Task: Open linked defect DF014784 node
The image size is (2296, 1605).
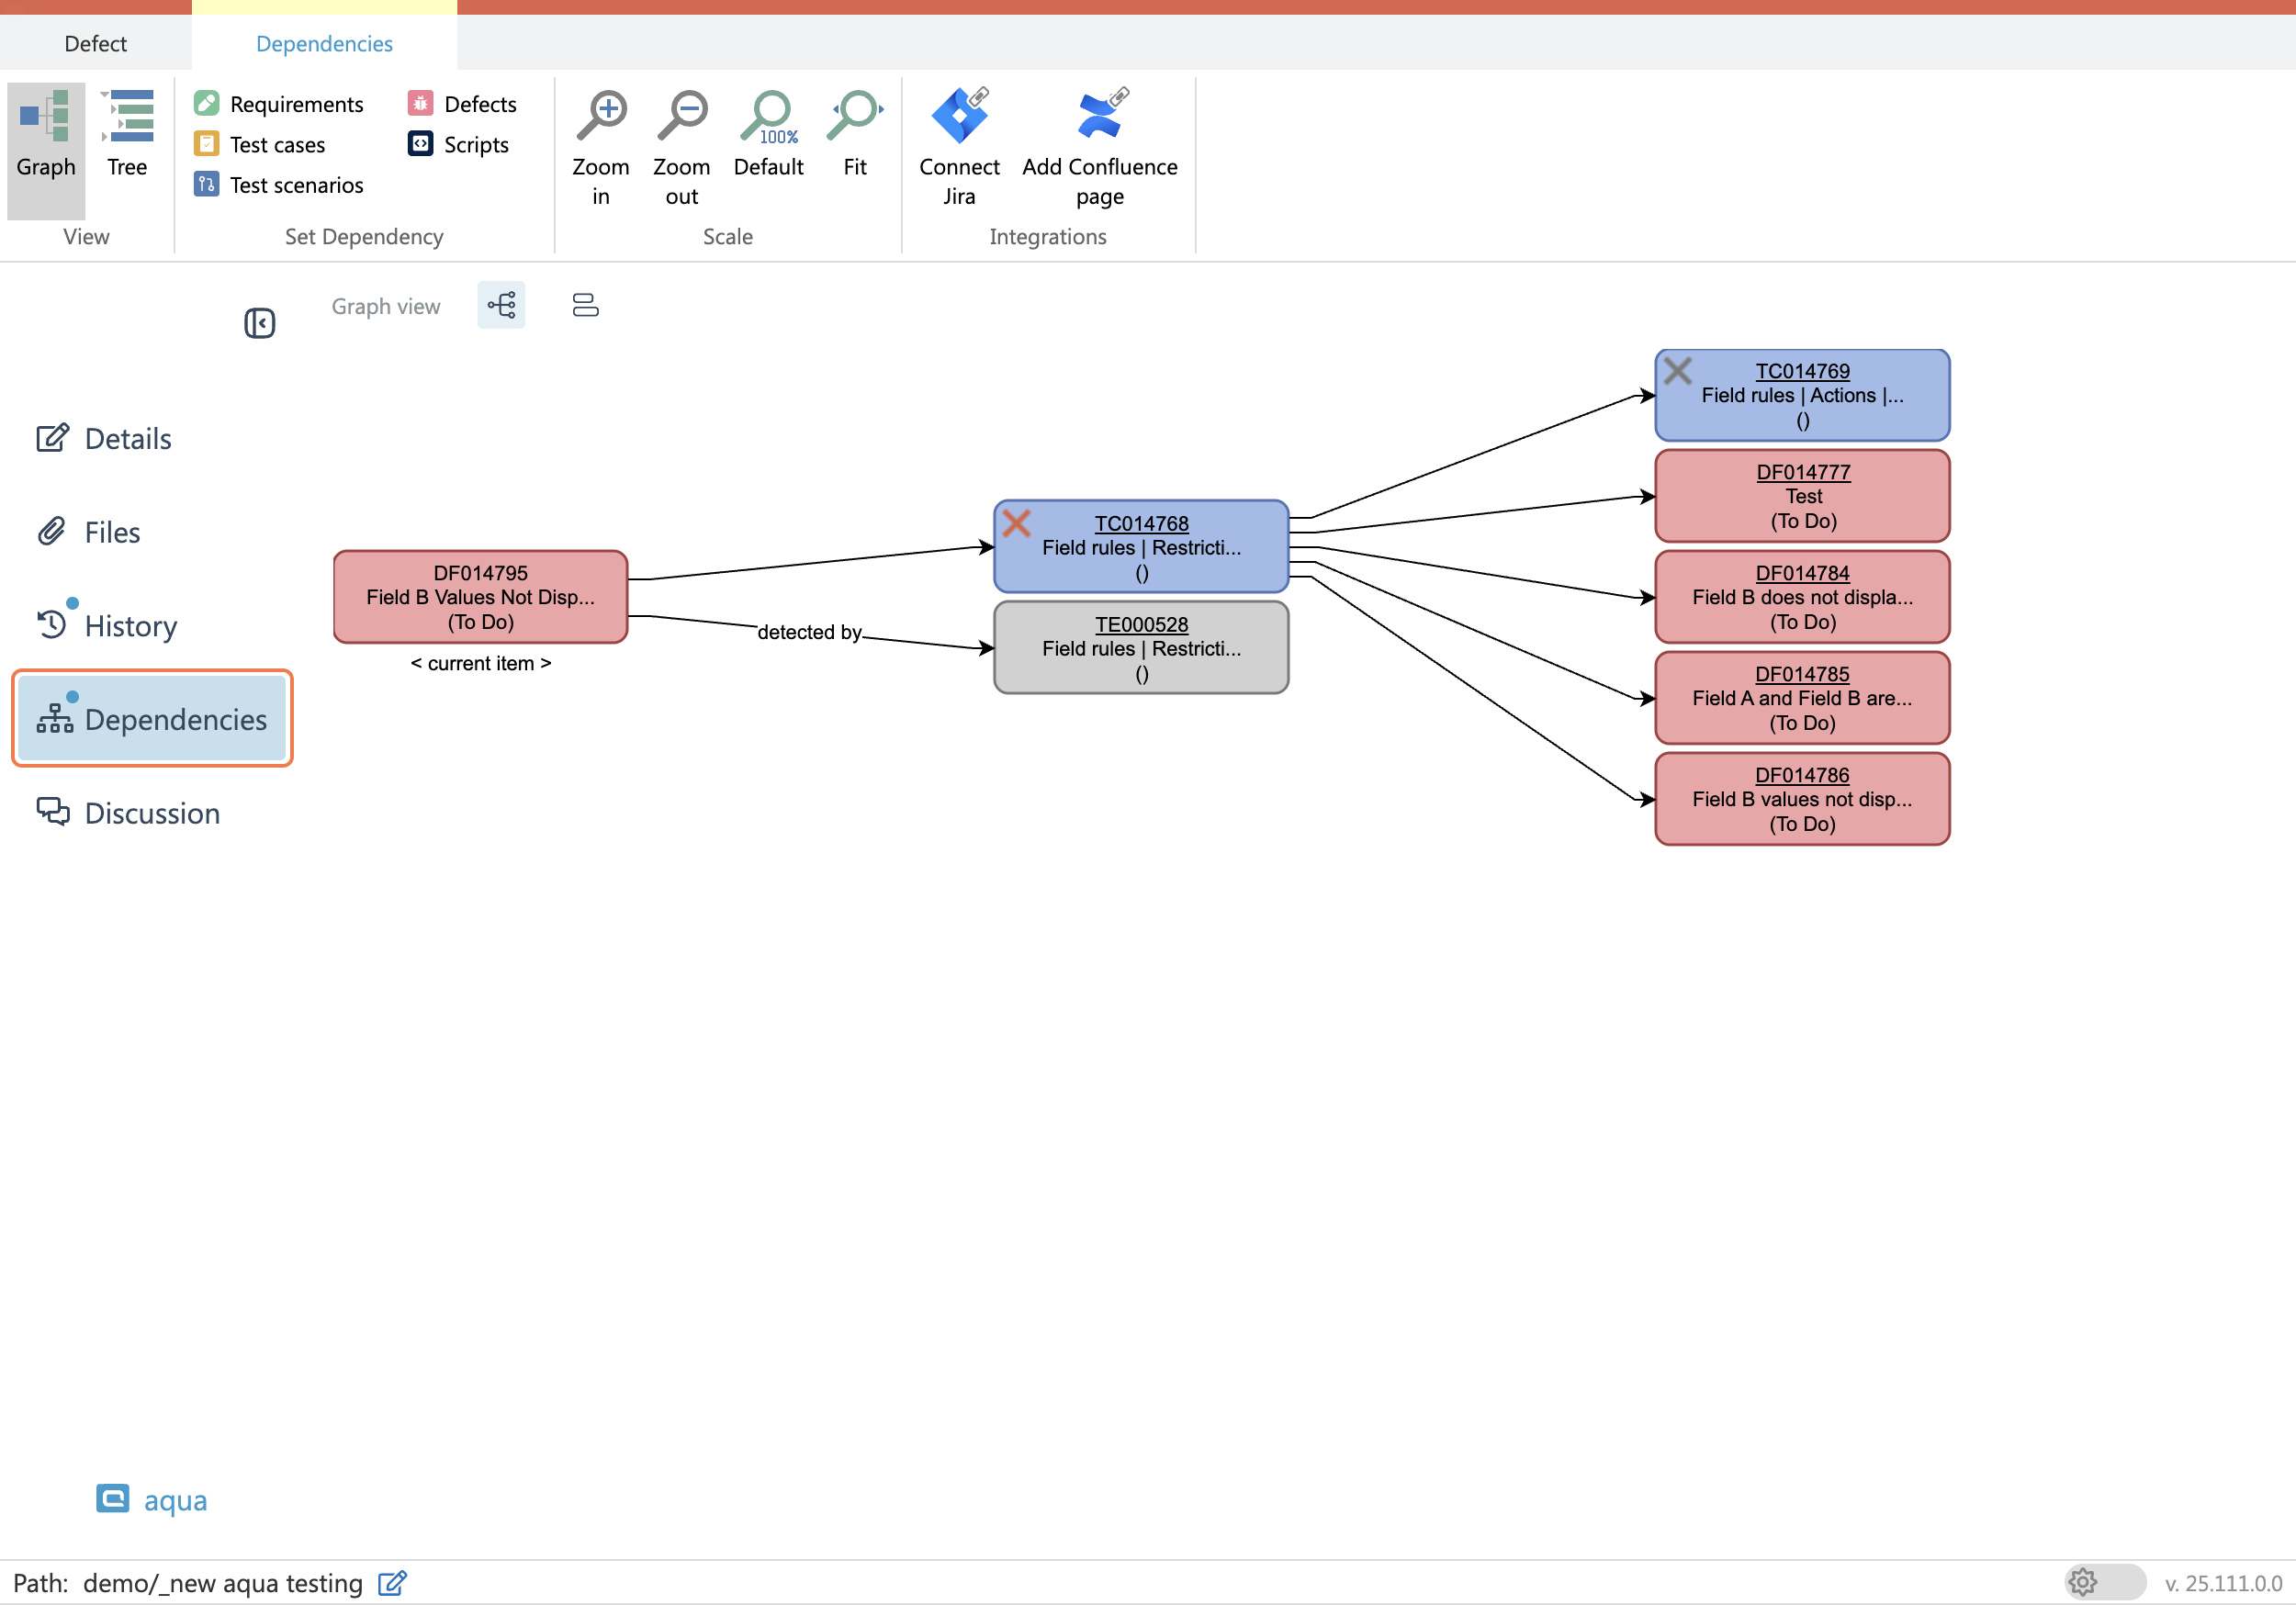Action: tap(1802, 574)
